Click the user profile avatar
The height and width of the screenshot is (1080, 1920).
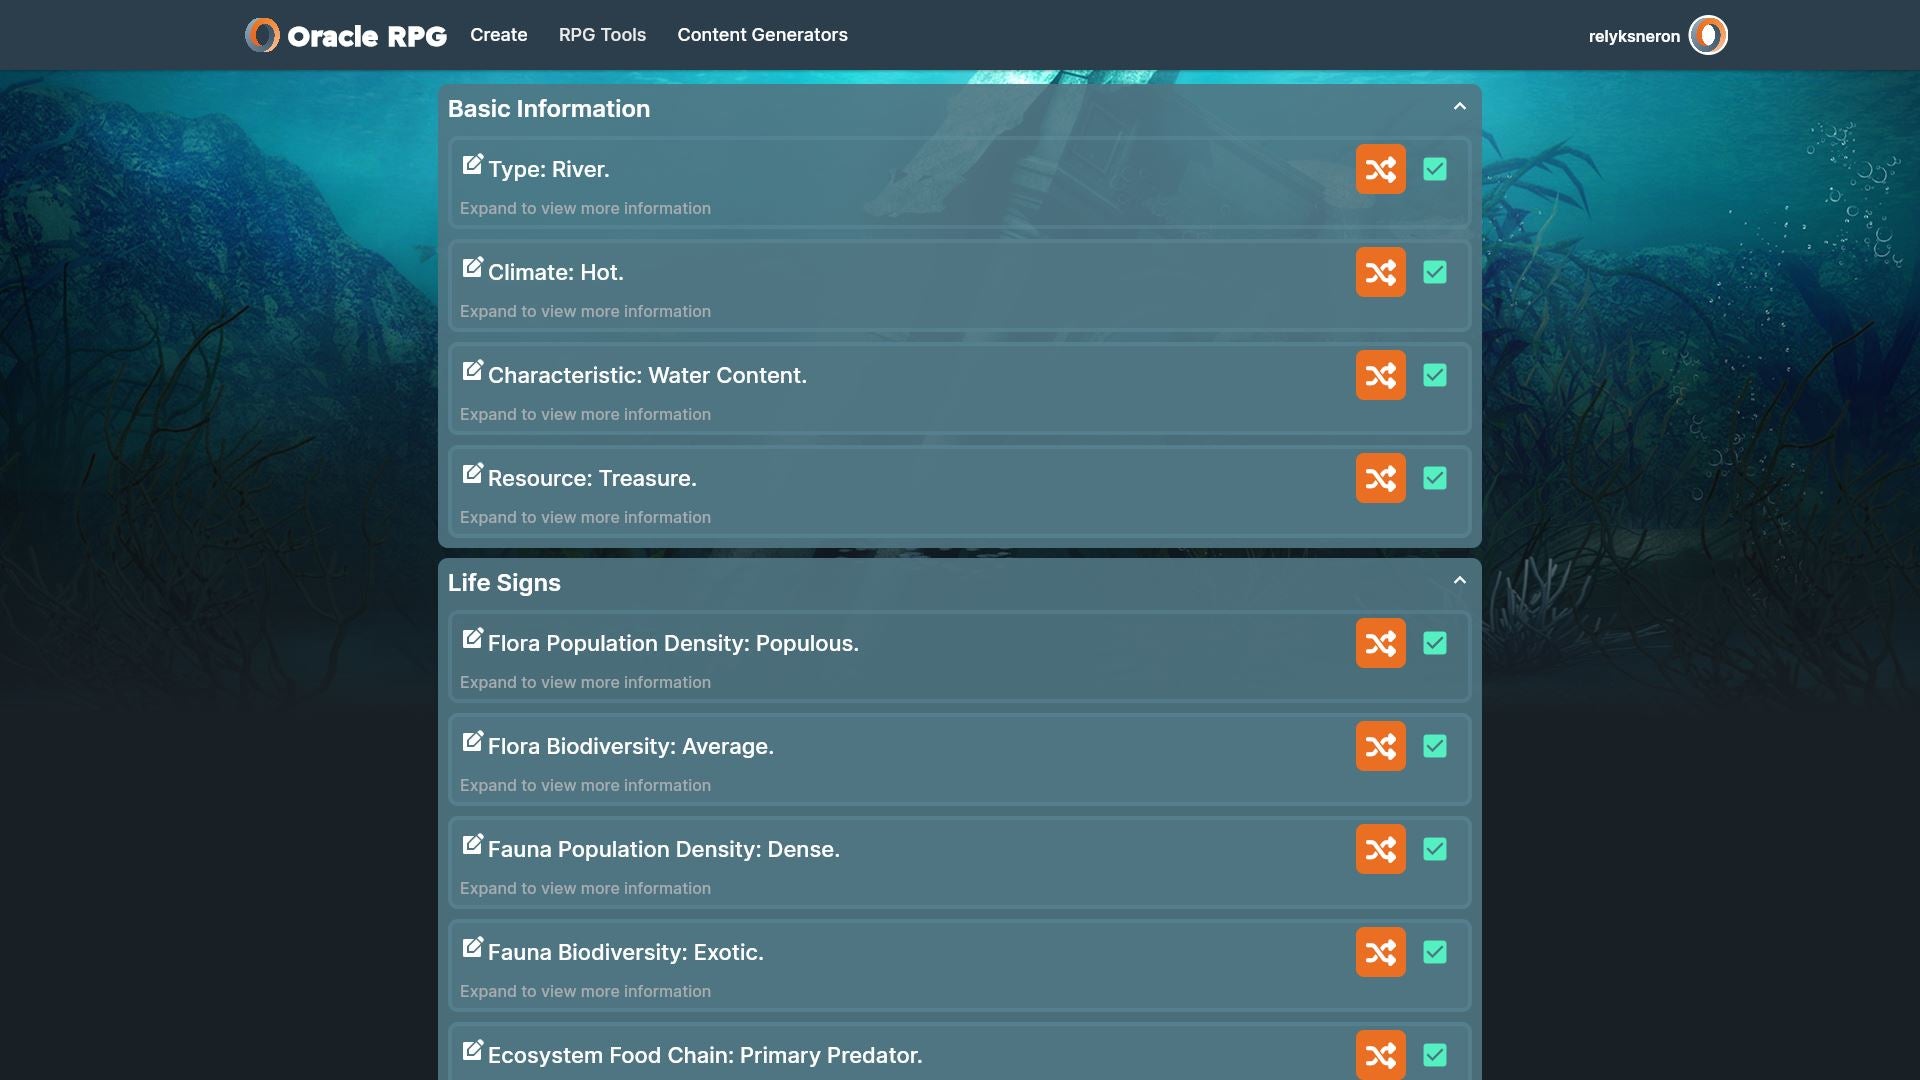click(1707, 35)
